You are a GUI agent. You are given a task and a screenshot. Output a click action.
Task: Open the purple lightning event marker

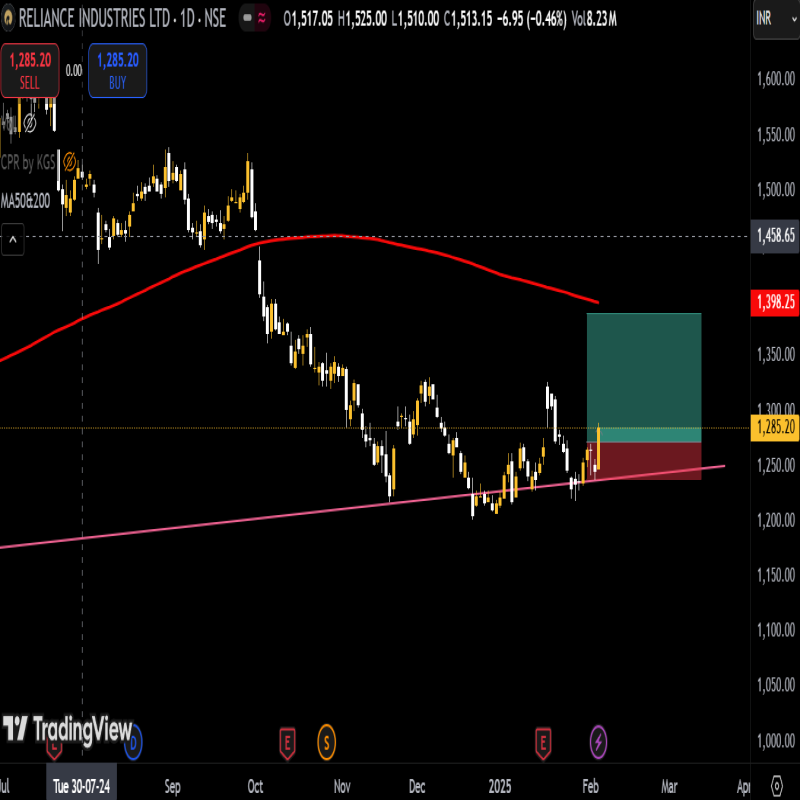click(x=598, y=742)
